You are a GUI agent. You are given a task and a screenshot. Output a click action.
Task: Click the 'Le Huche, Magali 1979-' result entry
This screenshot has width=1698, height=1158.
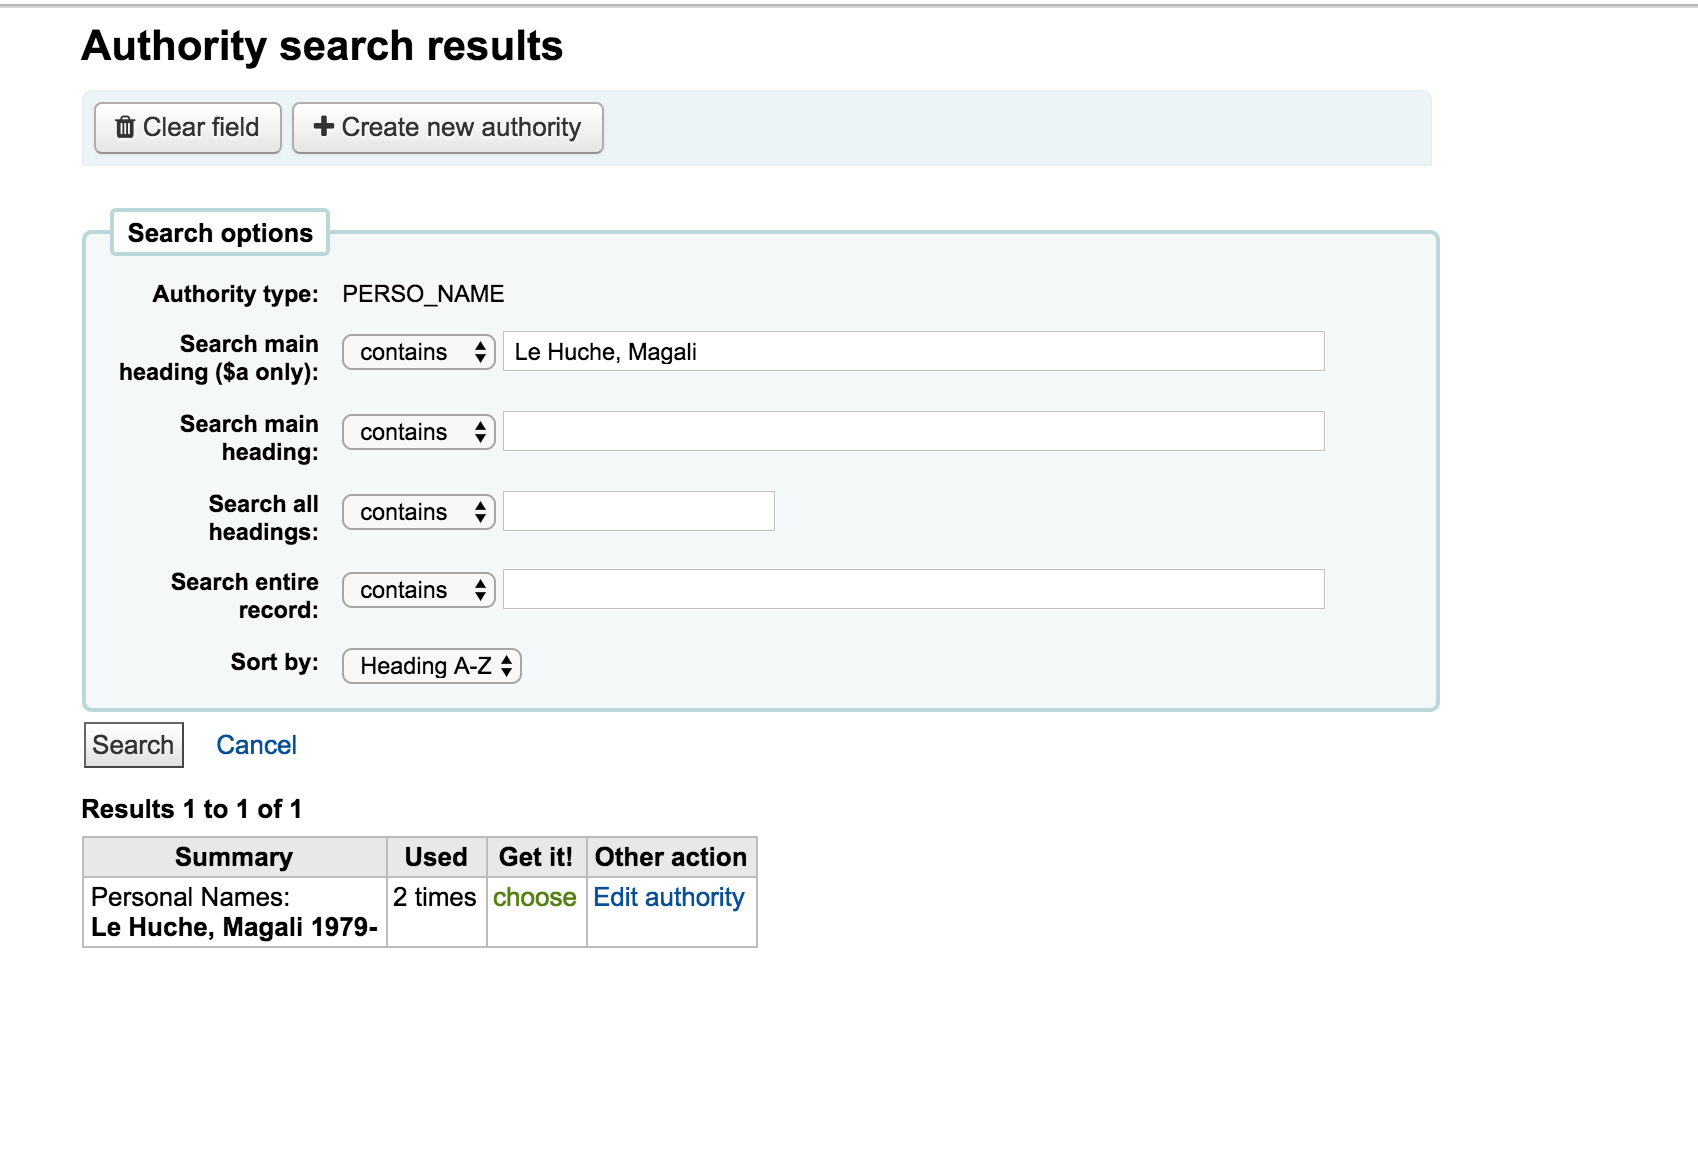[234, 927]
